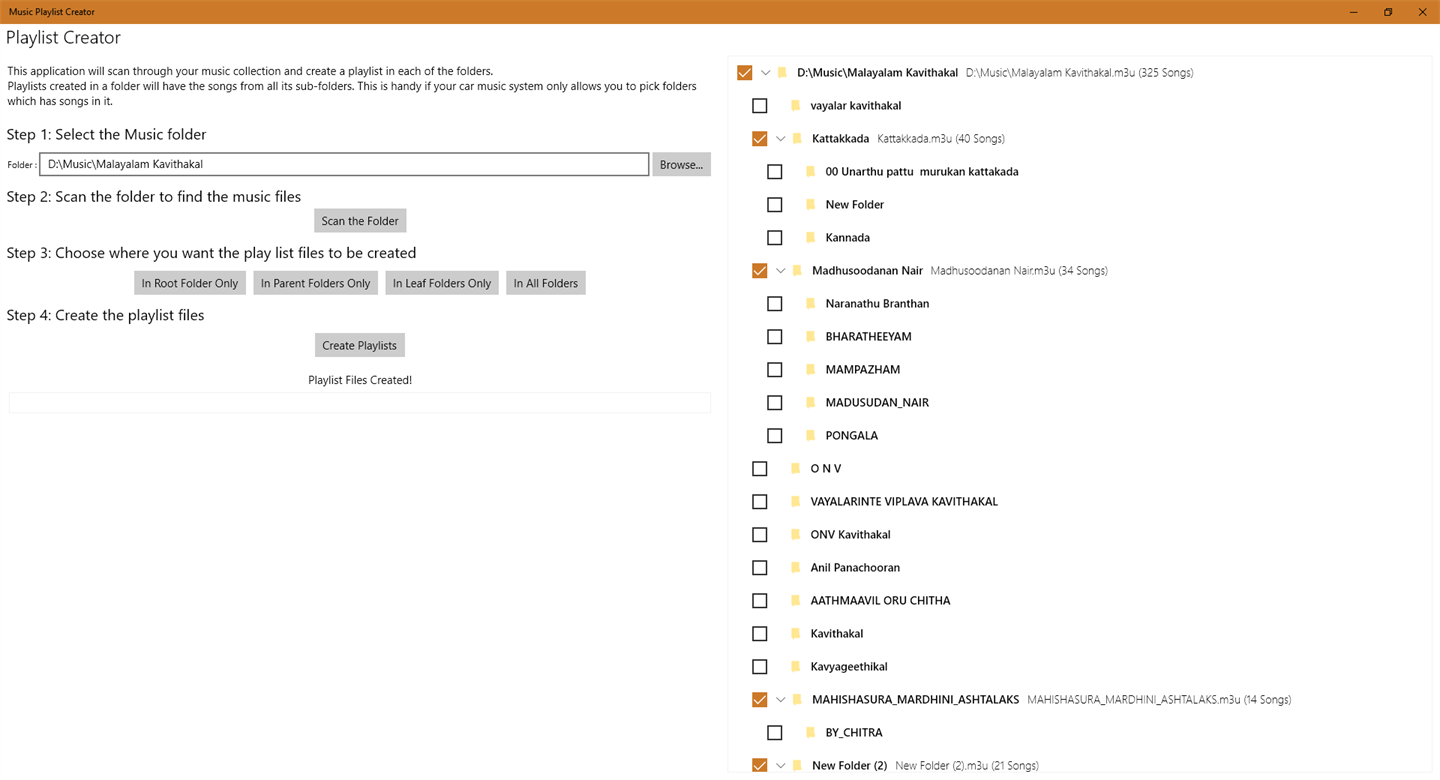Click the Create Playlists button
This screenshot has width=1440, height=780.
click(x=360, y=345)
